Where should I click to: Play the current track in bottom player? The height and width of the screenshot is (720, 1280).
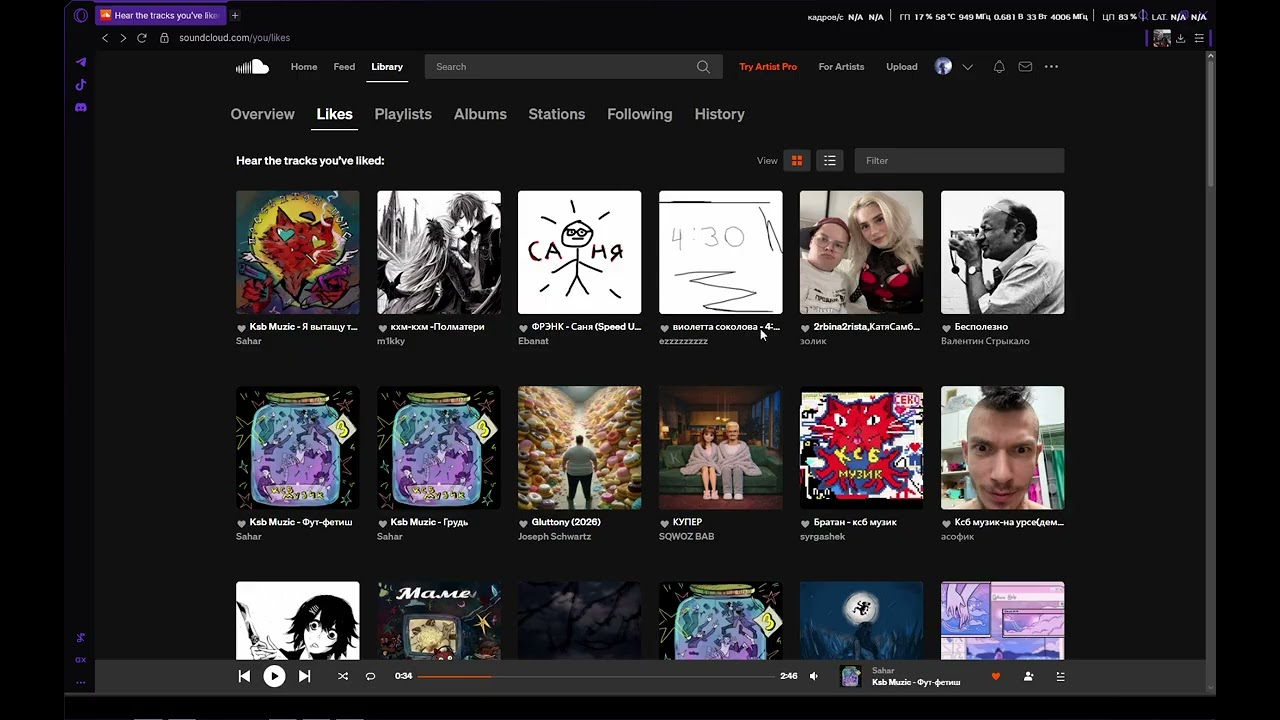[274, 676]
